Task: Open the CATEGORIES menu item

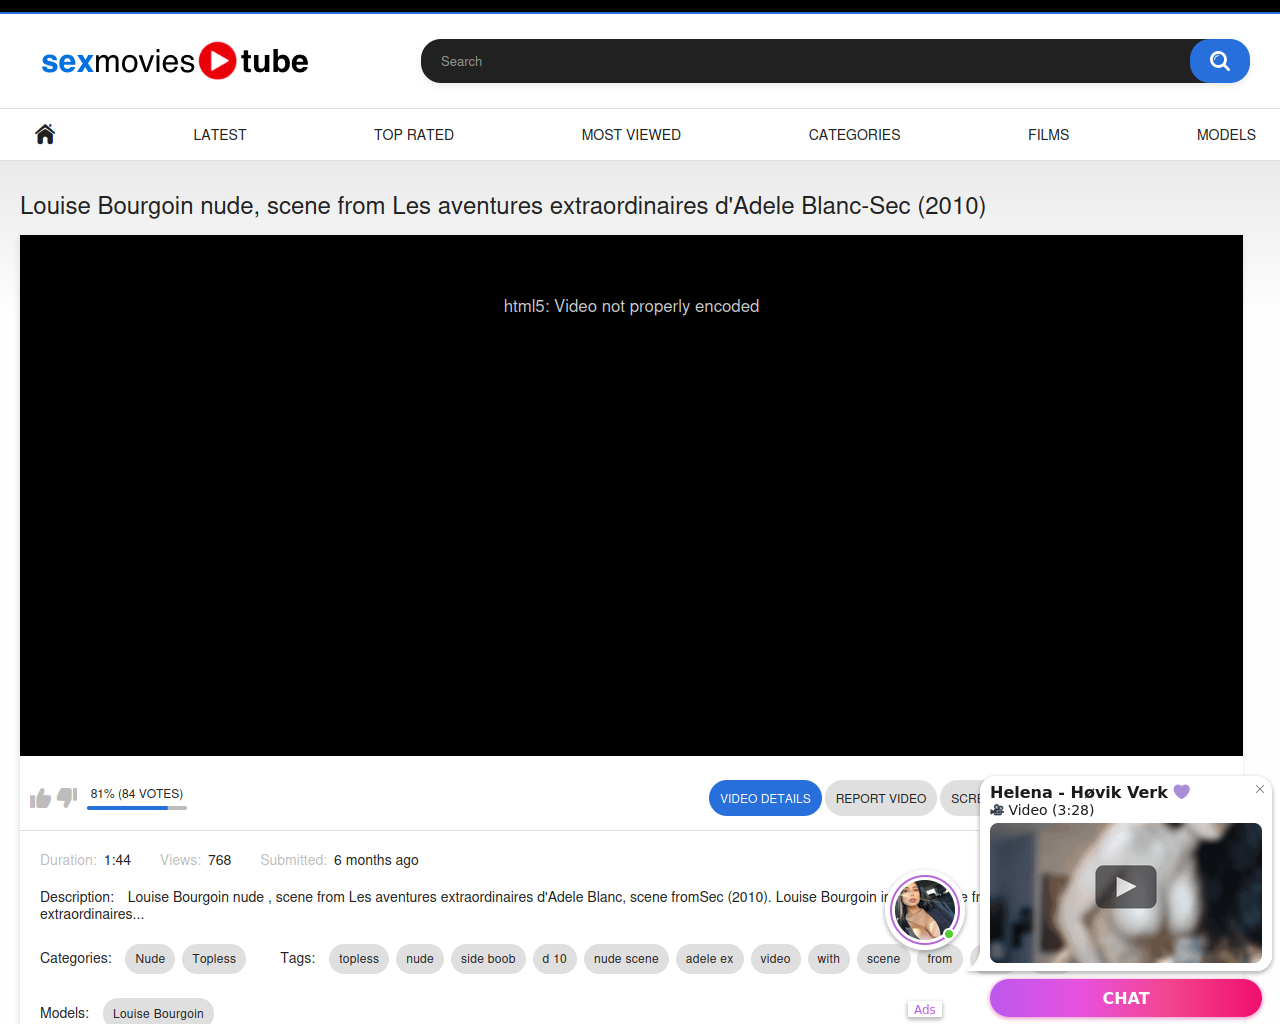Action: (x=854, y=135)
